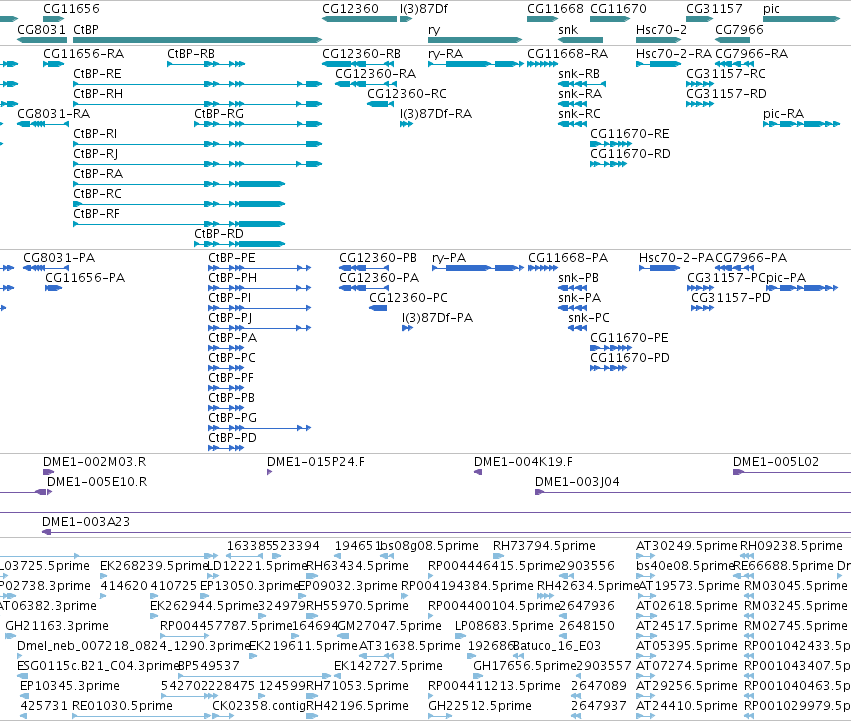The height and width of the screenshot is (721, 851).
Task: Click the CG11670 gene label
Action: 618,9
